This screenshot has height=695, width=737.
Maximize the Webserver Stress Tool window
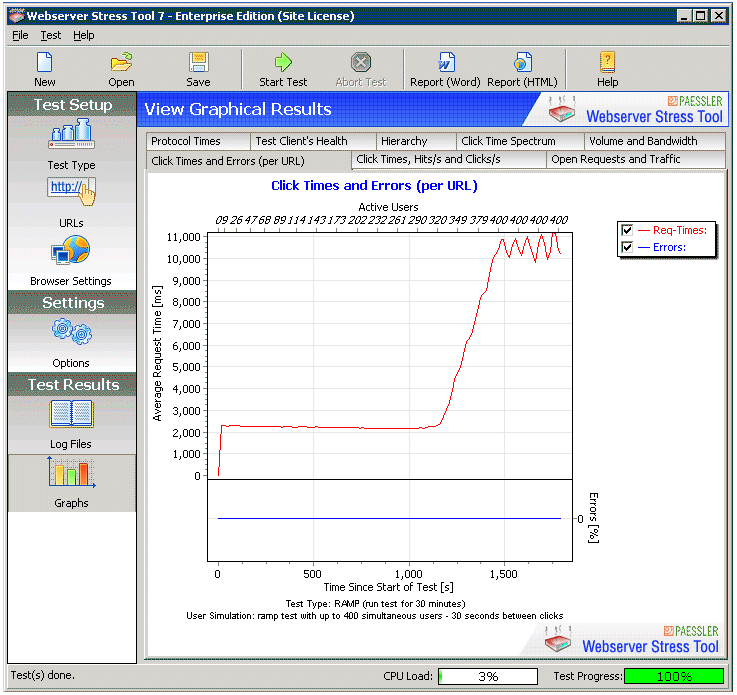(700, 16)
